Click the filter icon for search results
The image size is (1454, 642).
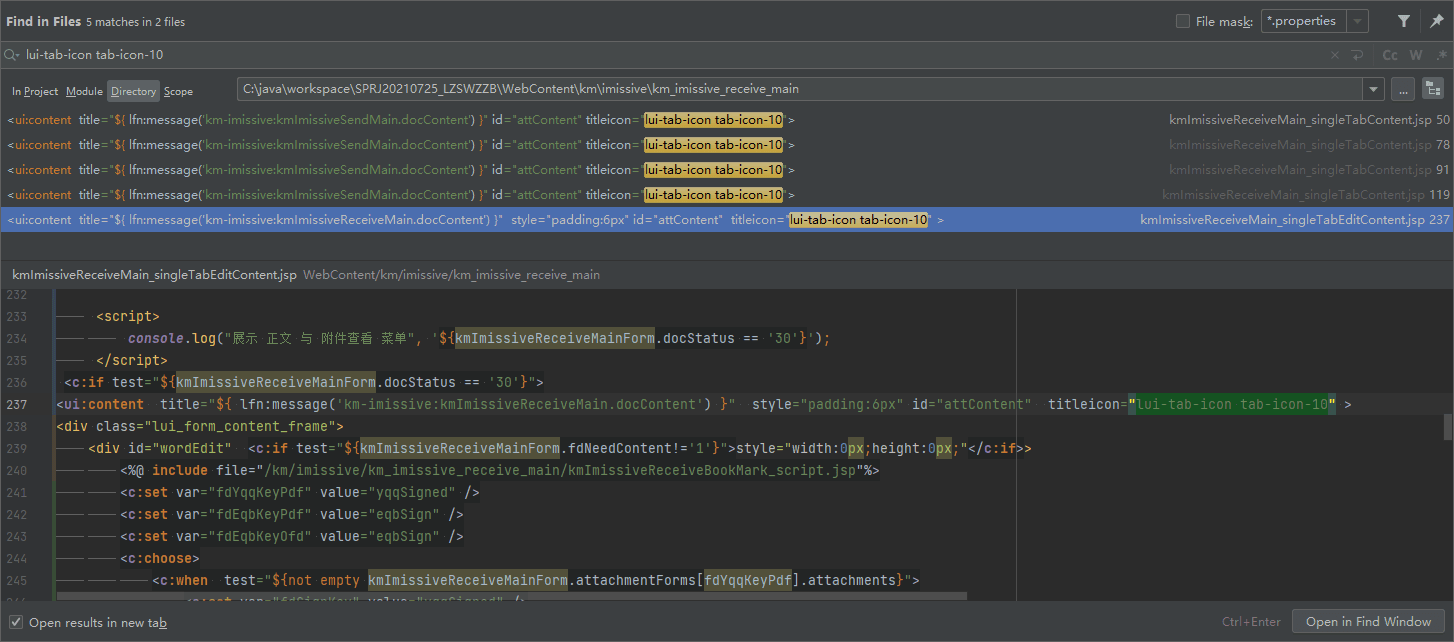click(1404, 21)
